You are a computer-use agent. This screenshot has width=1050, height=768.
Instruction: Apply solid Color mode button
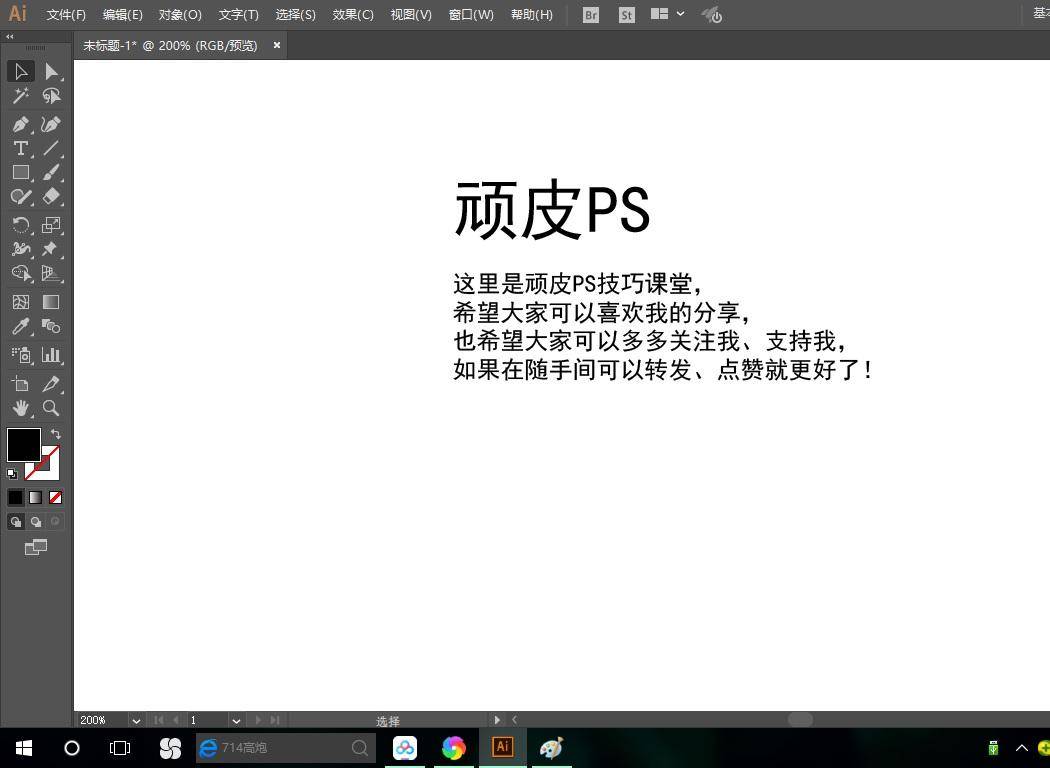(x=15, y=497)
